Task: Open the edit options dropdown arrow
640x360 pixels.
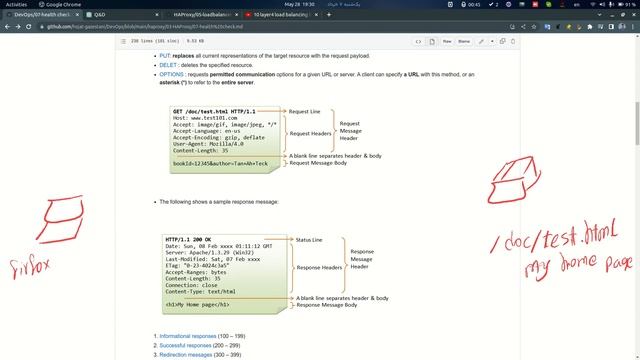Action: pos(492,41)
